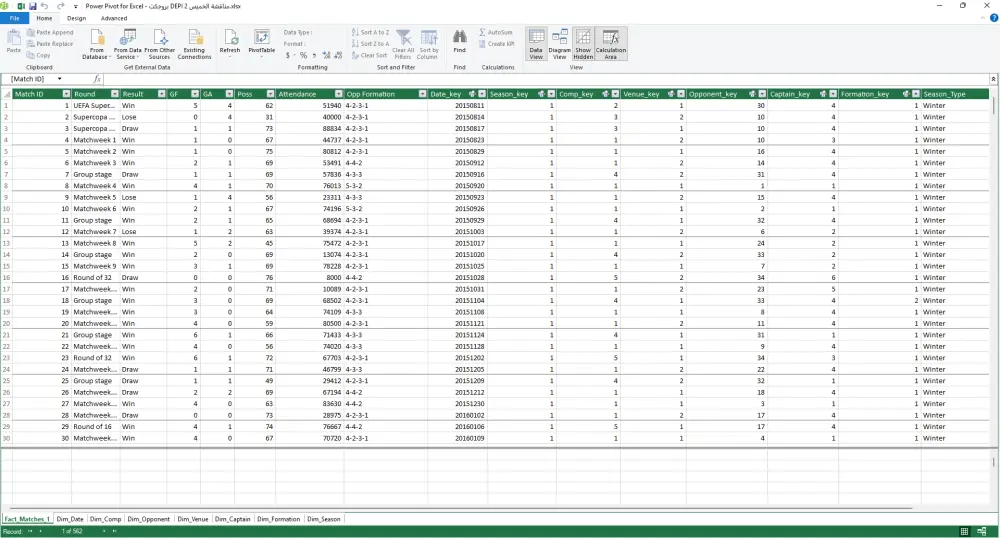The height and width of the screenshot is (538, 1000).
Task: Open From Database import option
Action: coord(96,45)
